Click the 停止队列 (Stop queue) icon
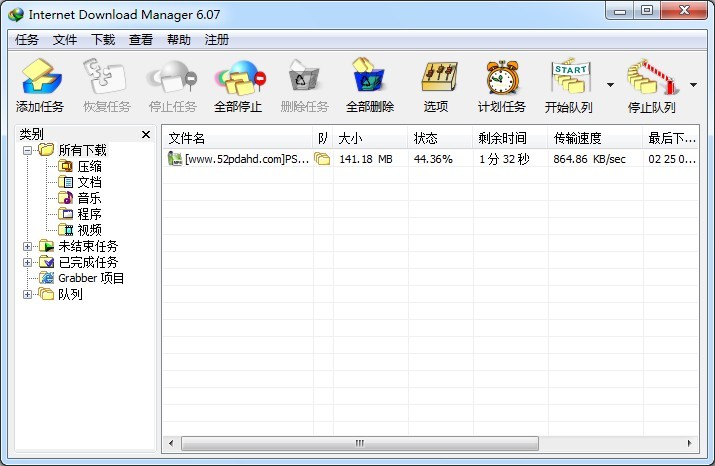 click(651, 80)
